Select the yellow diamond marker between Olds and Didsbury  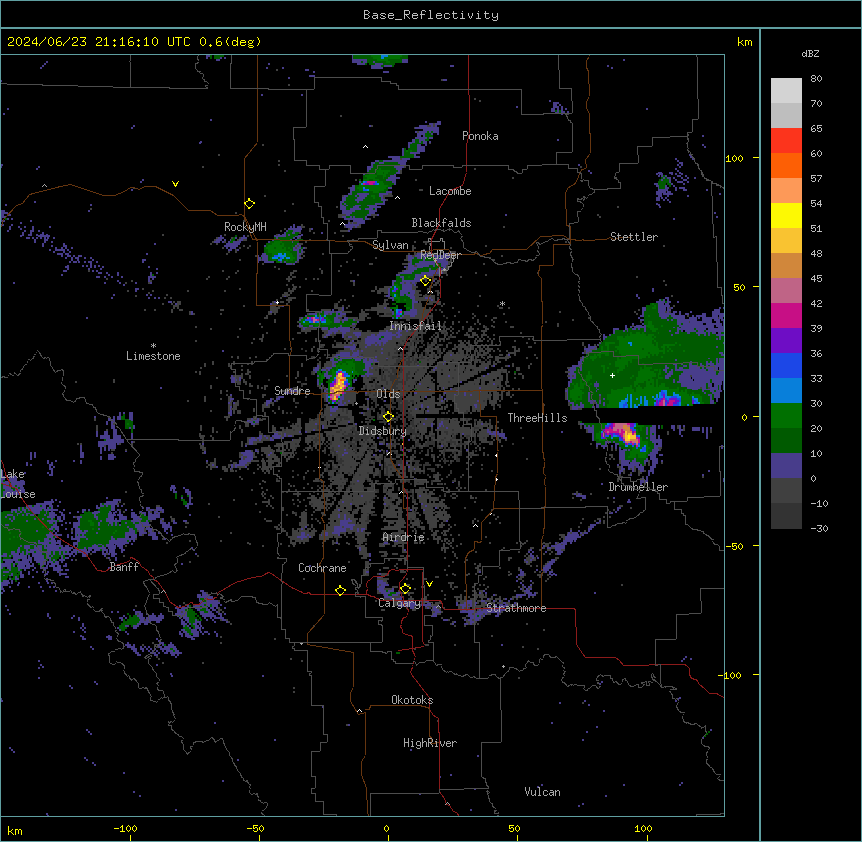pyautogui.click(x=388, y=417)
